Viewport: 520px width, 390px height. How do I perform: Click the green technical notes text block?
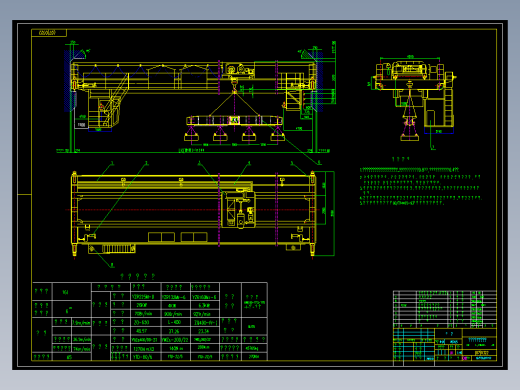[x=421, y=186]
